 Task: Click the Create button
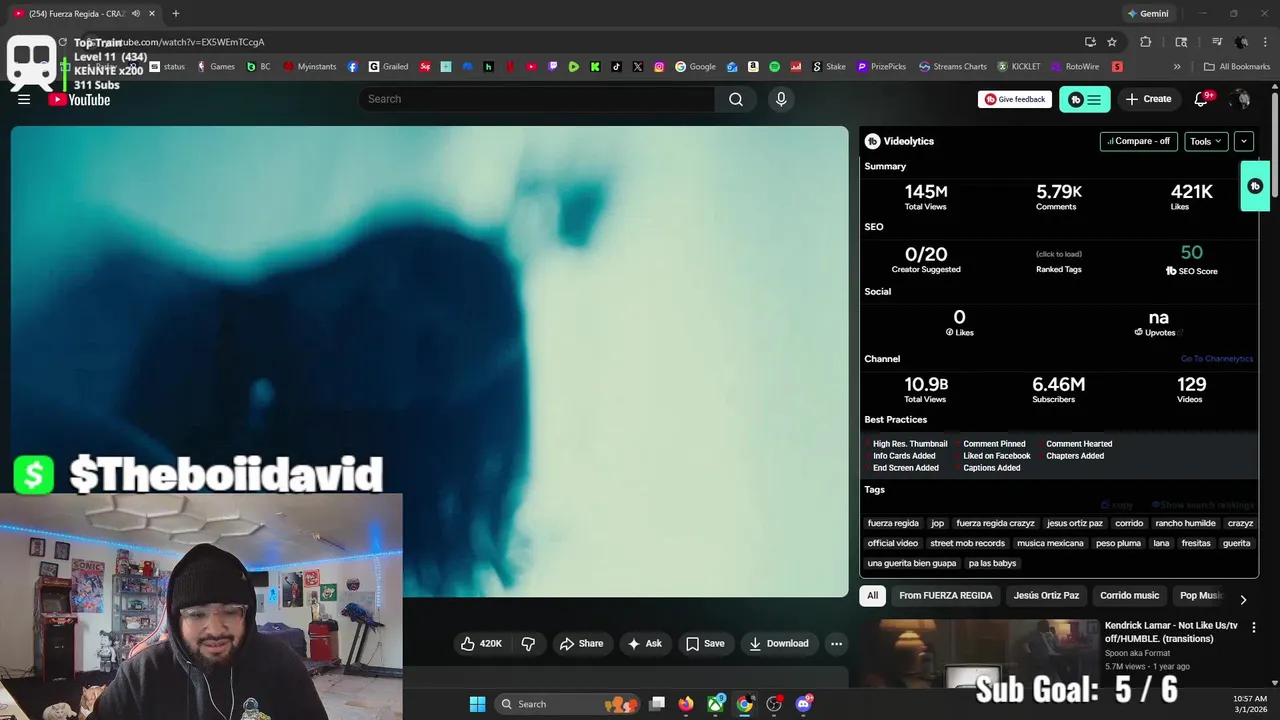[x=1148, y=99]
